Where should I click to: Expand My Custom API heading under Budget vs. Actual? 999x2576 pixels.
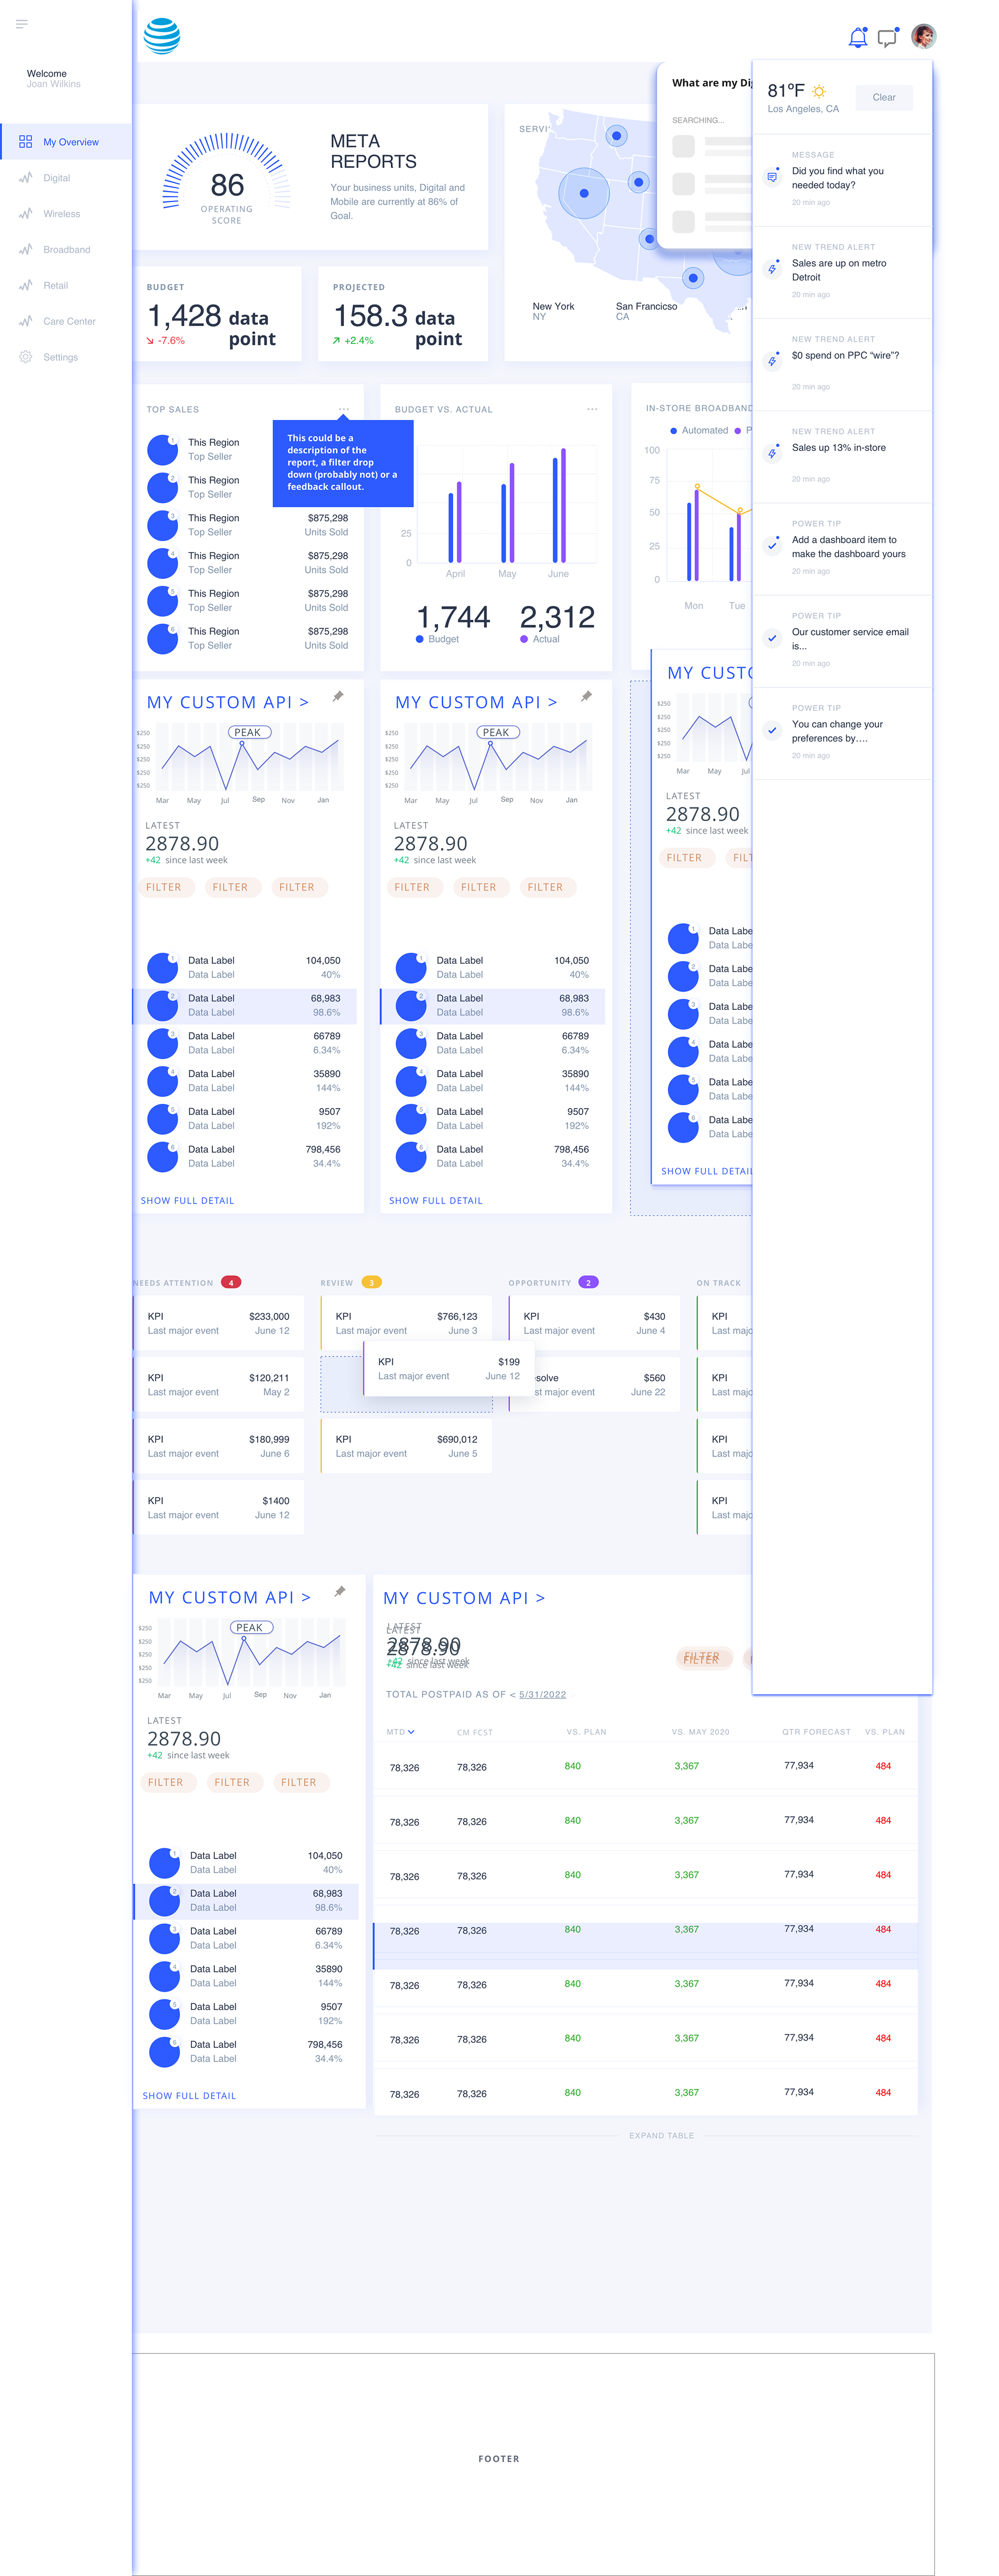pyautogui.click(x=476, y=702)
